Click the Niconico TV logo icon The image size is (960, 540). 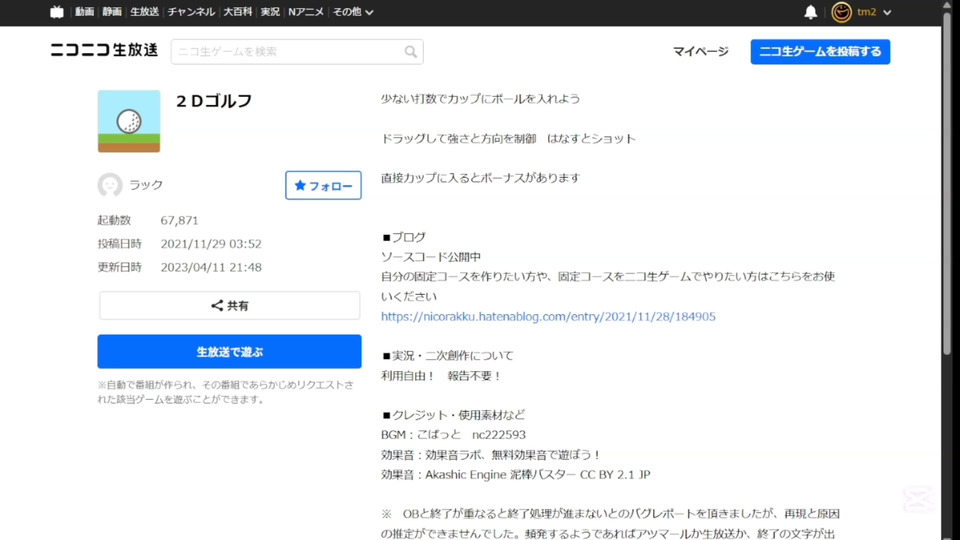click(x=57, y=12)
